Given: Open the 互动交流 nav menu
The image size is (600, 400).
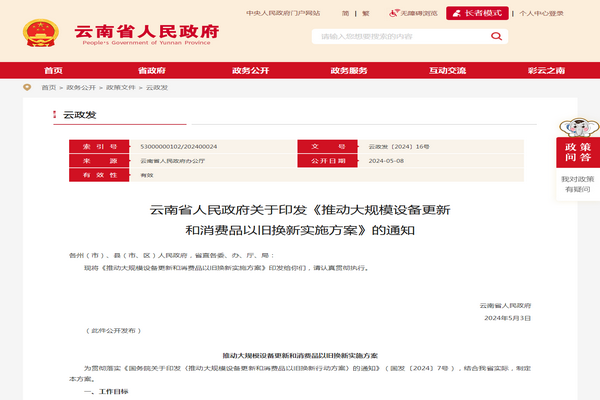Looking at the screenshot, I should [447, 71].
